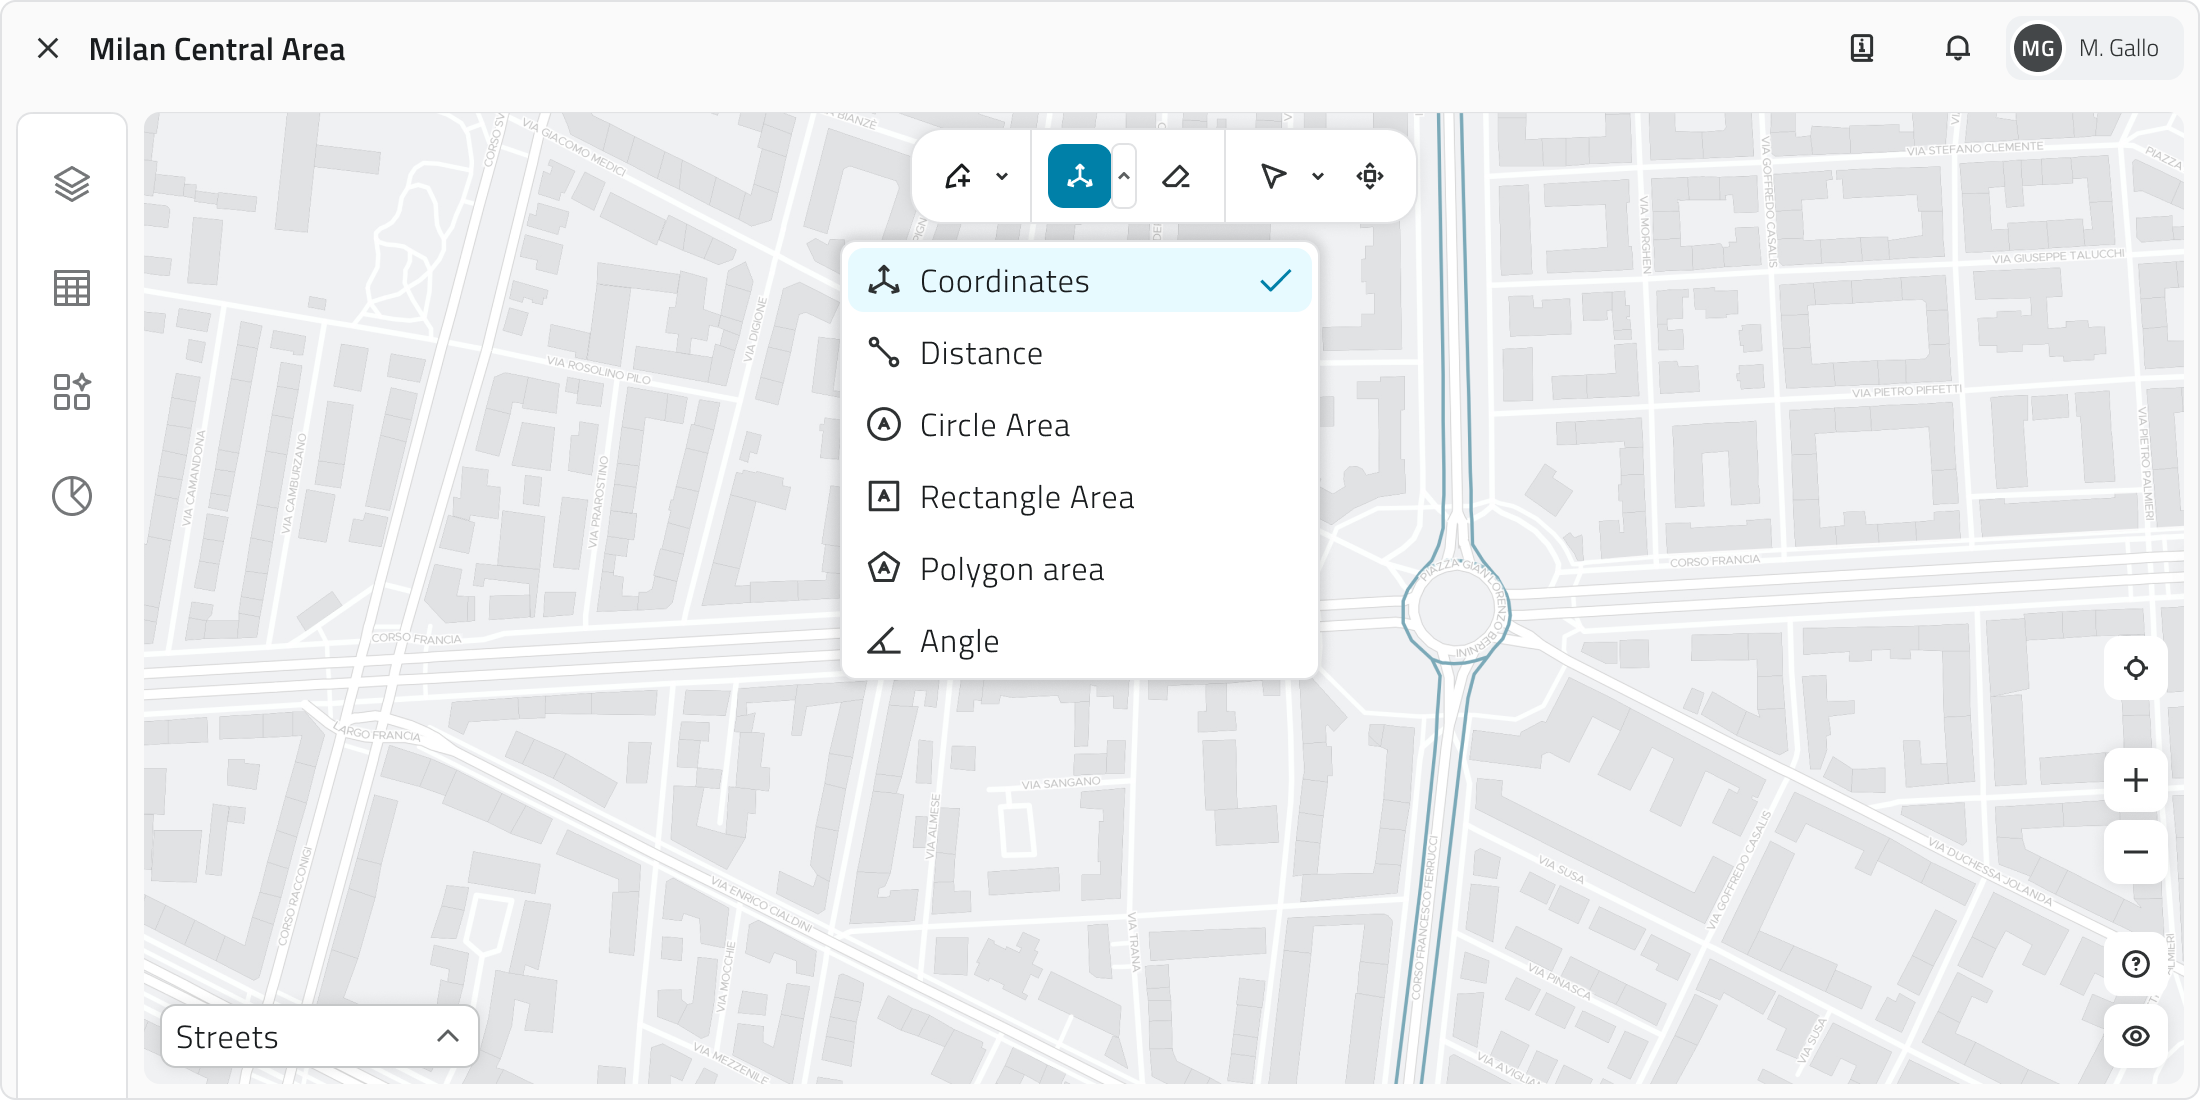Open the contacts book icon

(1861, 48)
